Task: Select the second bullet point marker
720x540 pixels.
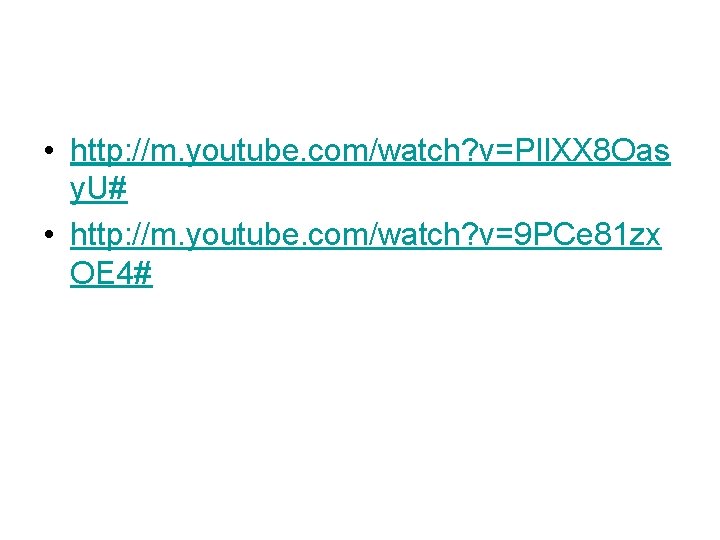Action: click(49, 235)
